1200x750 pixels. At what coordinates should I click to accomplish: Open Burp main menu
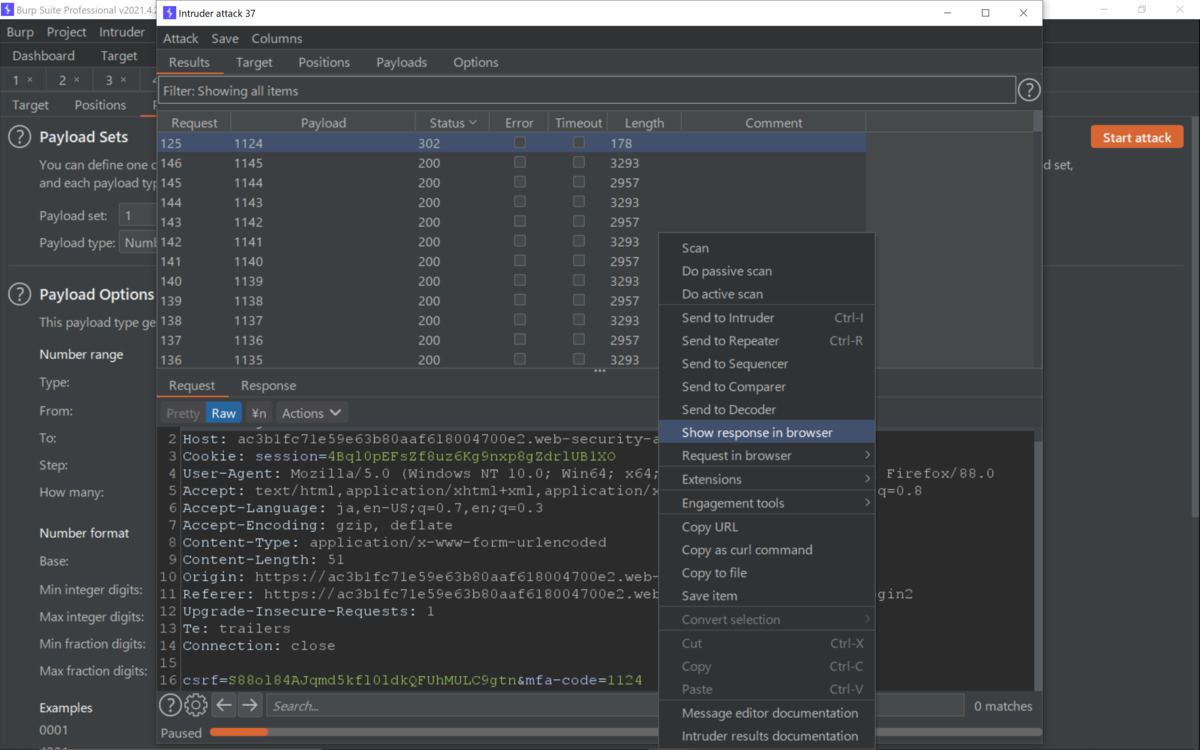20,32
